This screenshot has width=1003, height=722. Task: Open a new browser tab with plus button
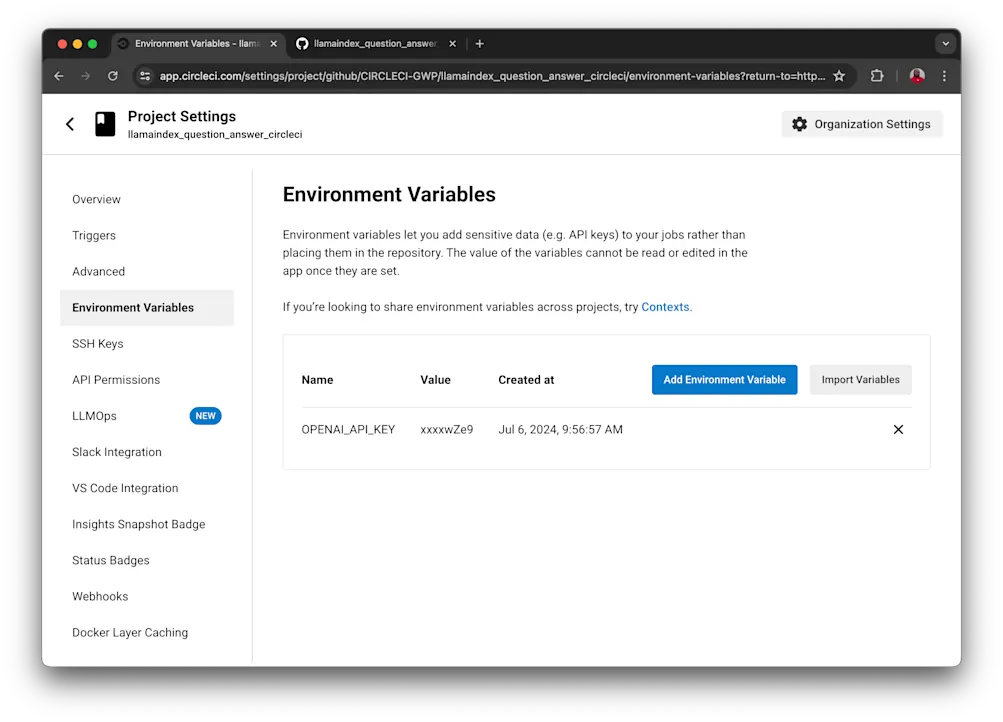(x=479, y=43)
